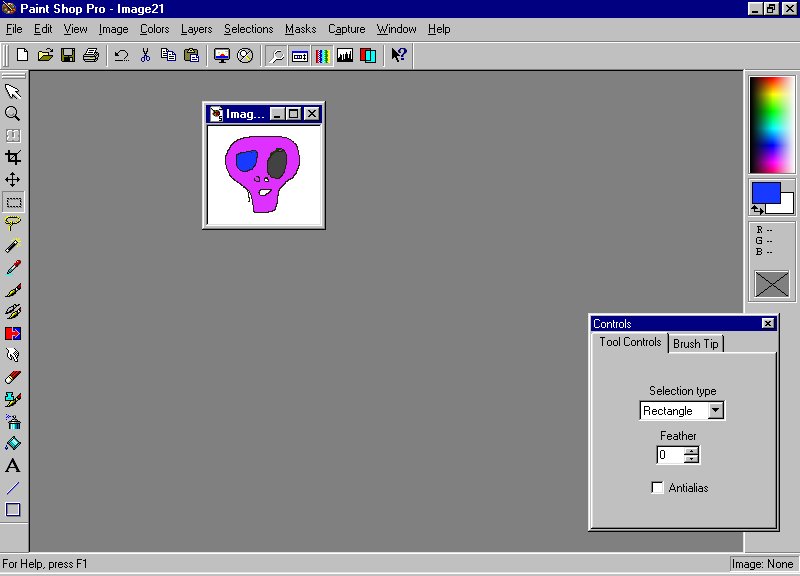Image resolution: width=800 pixels, height=576 pixels.
Task: Copy selection with the toolbar copy icon
Action: pyautogui.click(x=168, y=55)
